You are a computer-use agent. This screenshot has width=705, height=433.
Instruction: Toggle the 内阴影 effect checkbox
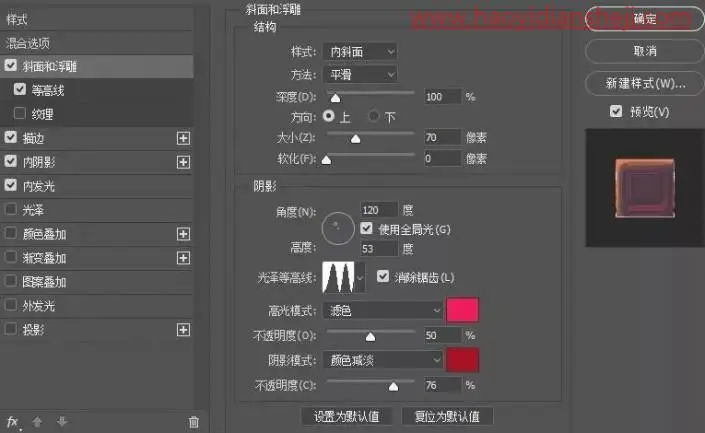[11, 161]
